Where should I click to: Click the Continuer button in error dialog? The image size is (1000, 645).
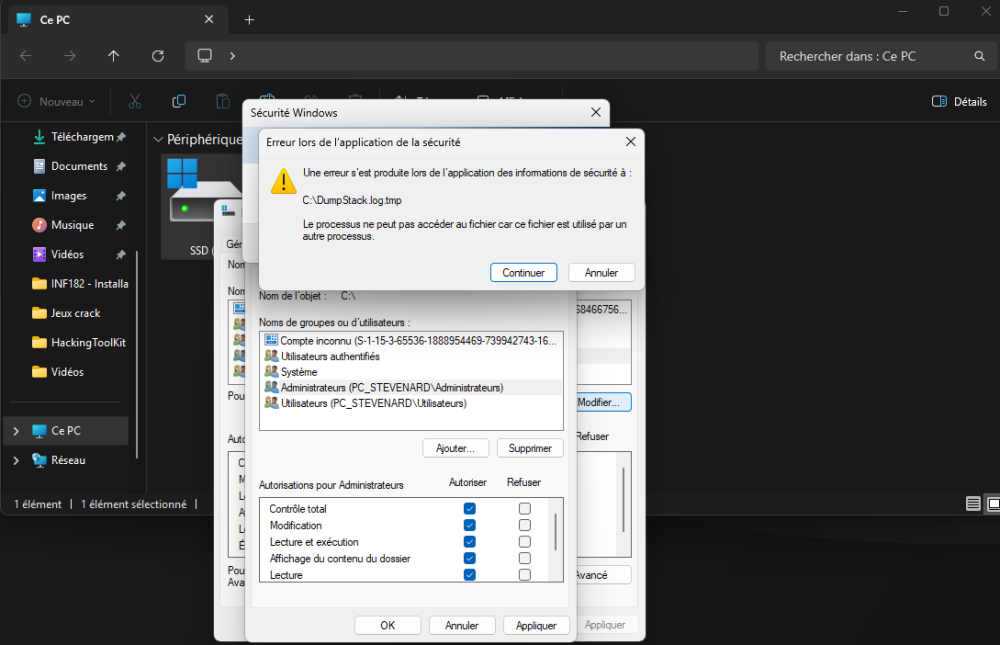523,272
